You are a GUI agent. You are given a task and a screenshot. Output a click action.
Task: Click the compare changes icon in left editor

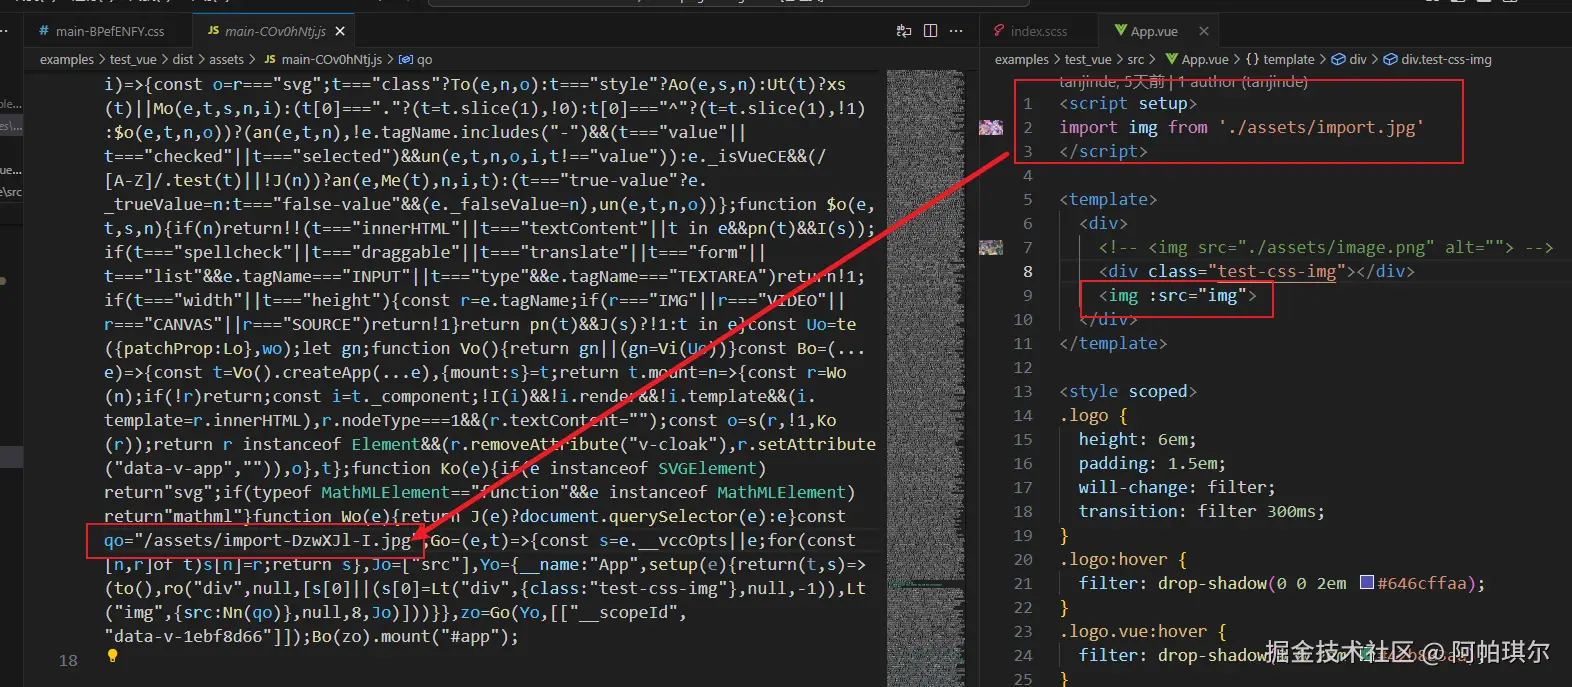[x=904, y=31]
